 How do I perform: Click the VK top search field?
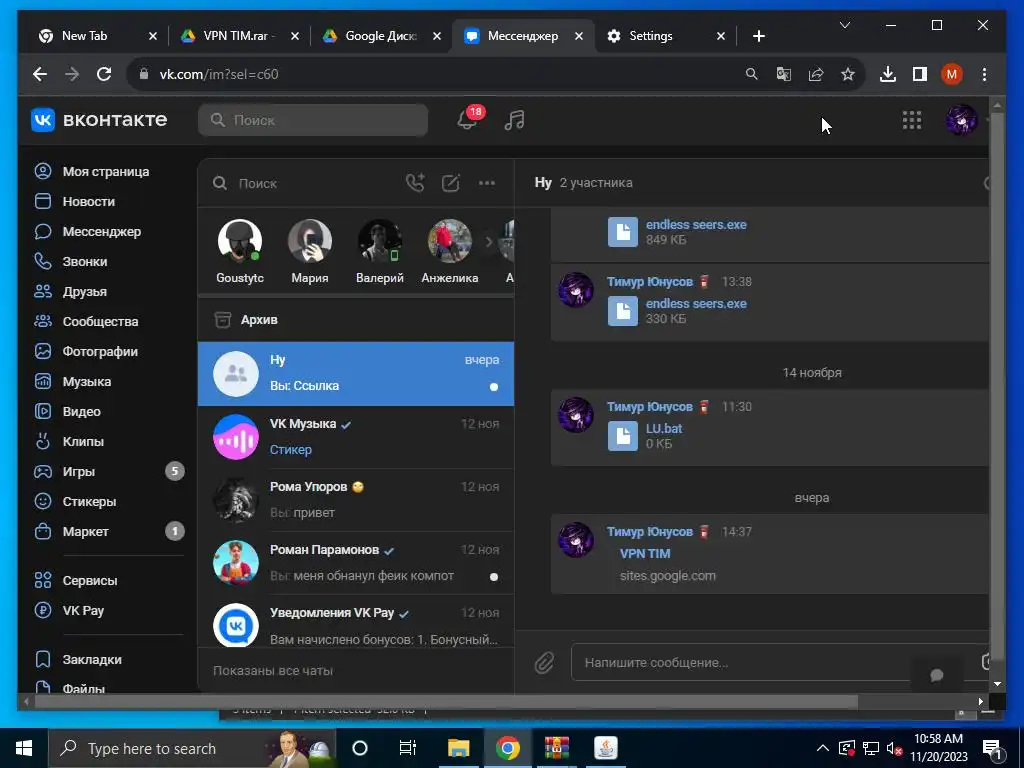313,120
